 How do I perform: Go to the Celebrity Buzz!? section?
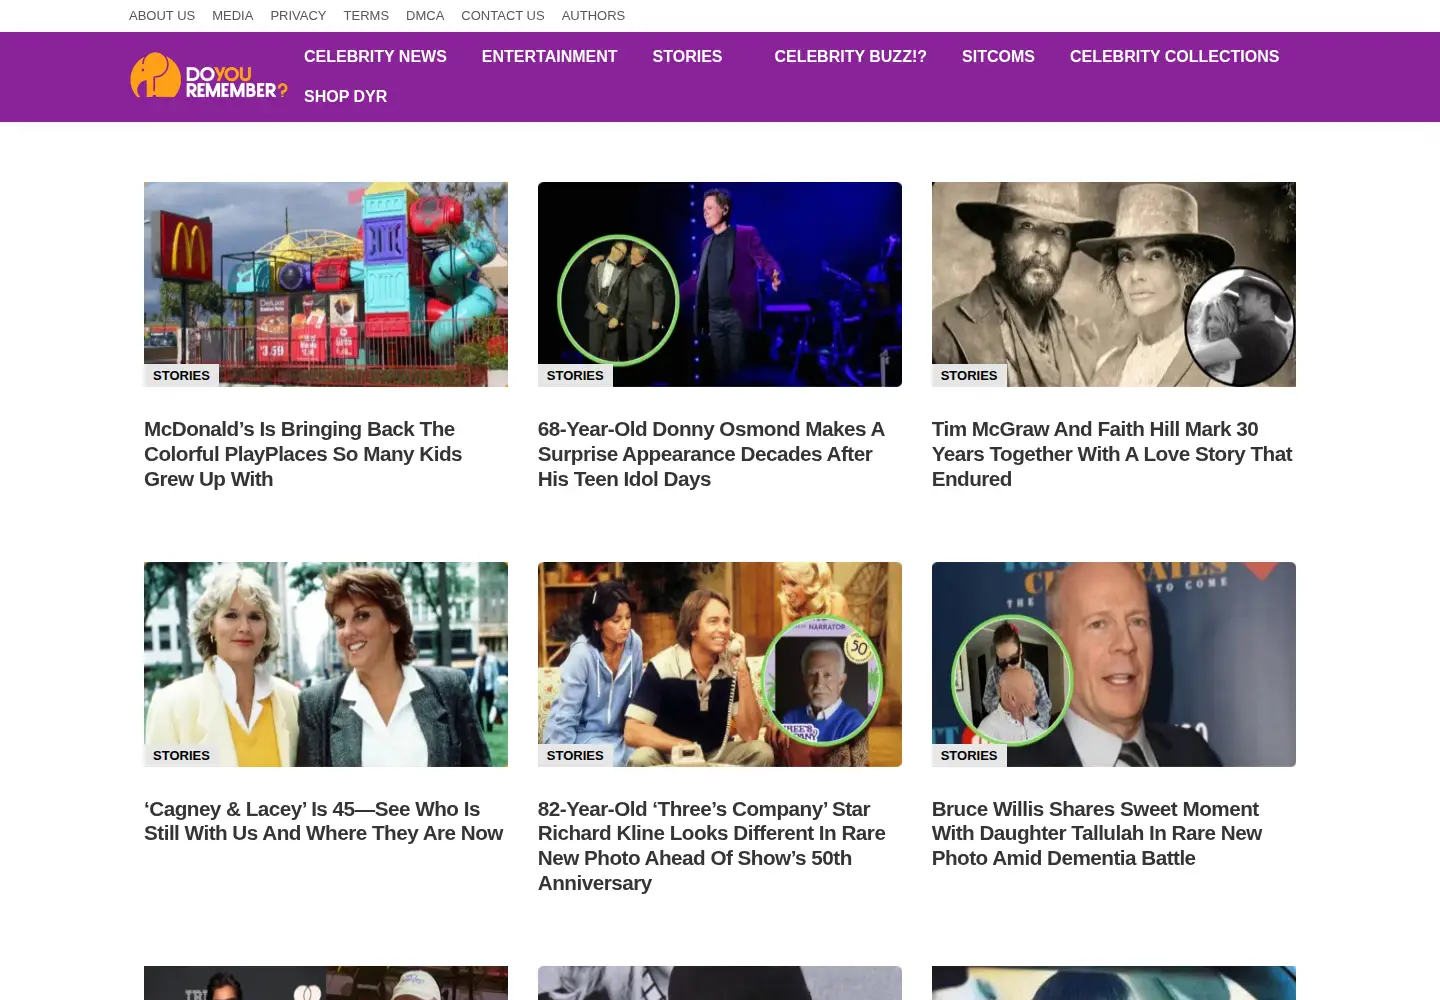click(850, 57)
